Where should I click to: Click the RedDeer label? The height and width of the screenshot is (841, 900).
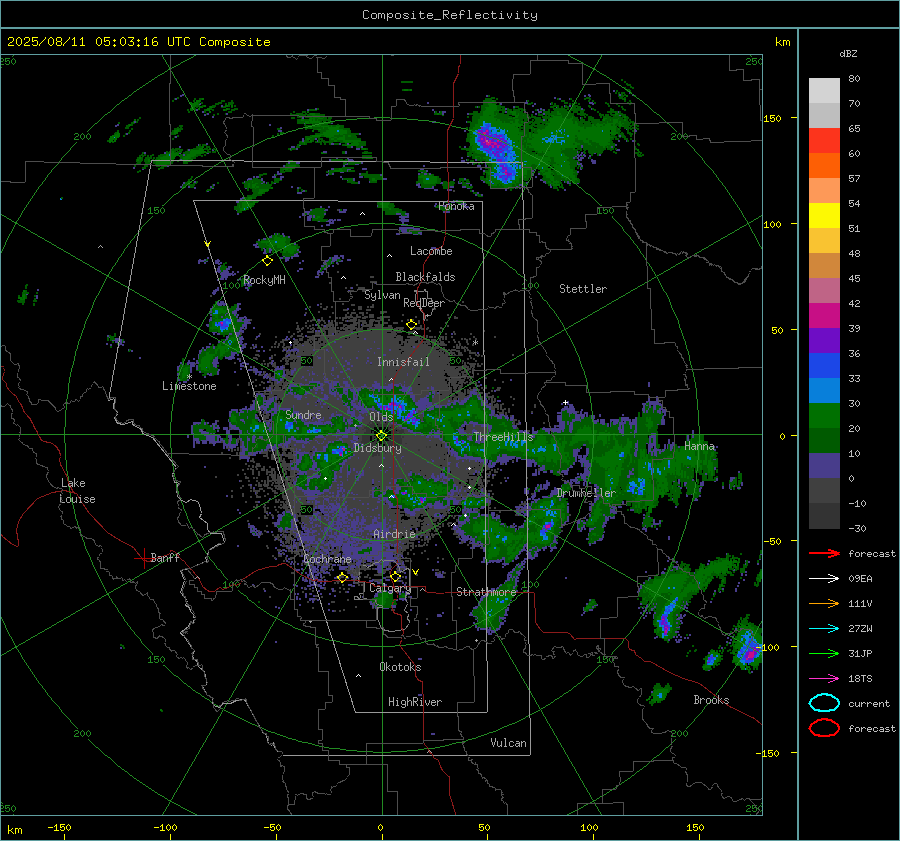424,303
